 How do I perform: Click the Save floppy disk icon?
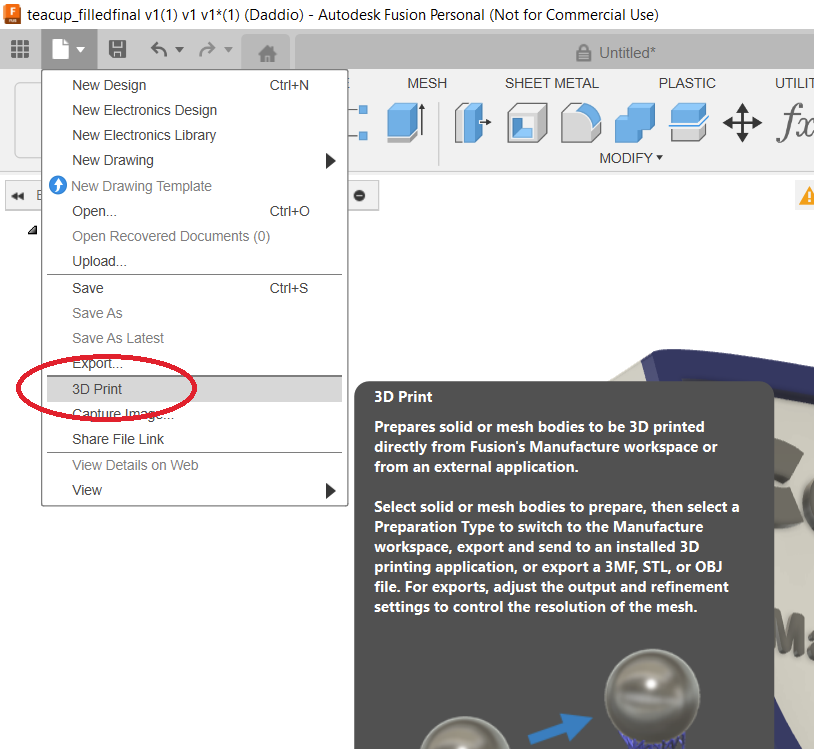(x=117, y=49)
